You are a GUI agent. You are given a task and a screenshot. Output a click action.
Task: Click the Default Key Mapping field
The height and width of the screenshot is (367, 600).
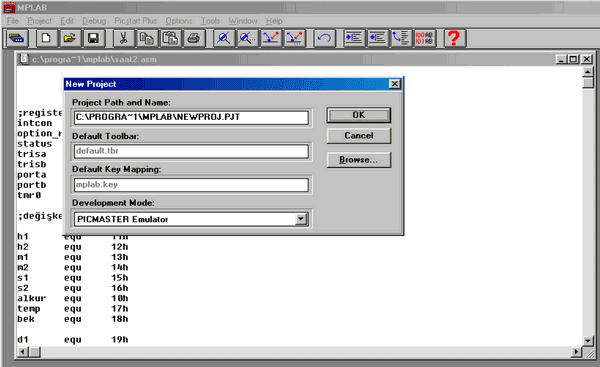[191, 185]
